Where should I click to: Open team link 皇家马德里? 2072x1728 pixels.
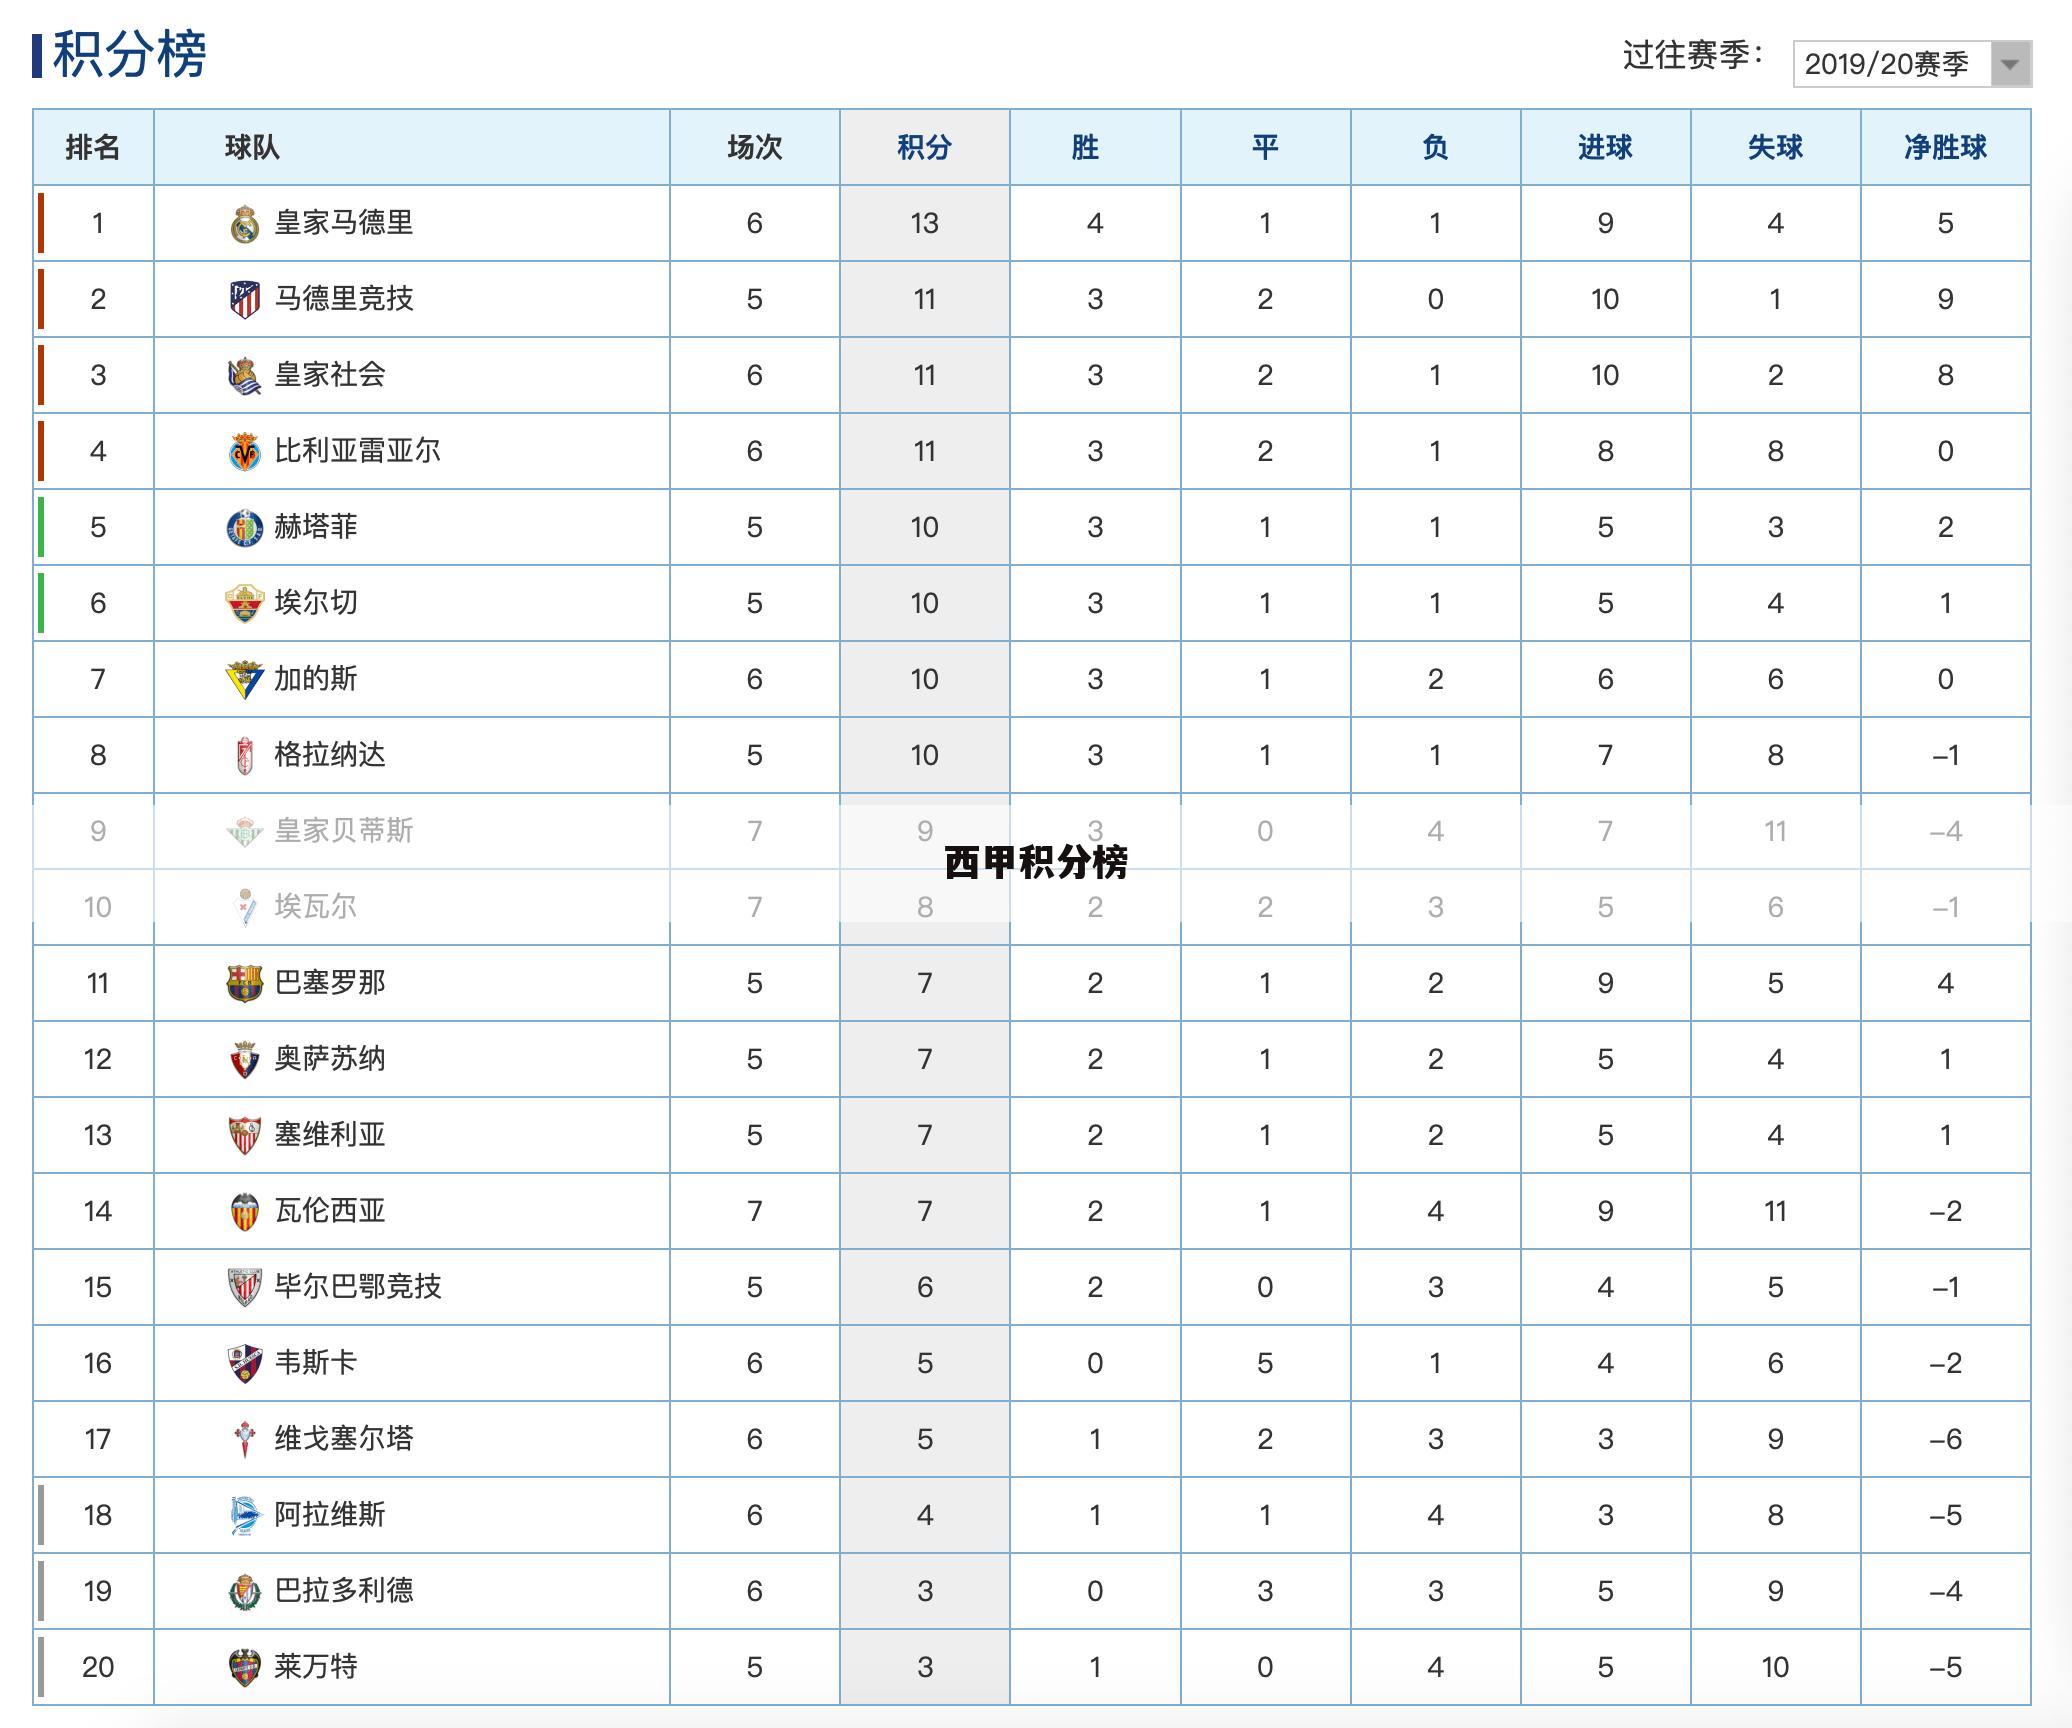(344, 222)
